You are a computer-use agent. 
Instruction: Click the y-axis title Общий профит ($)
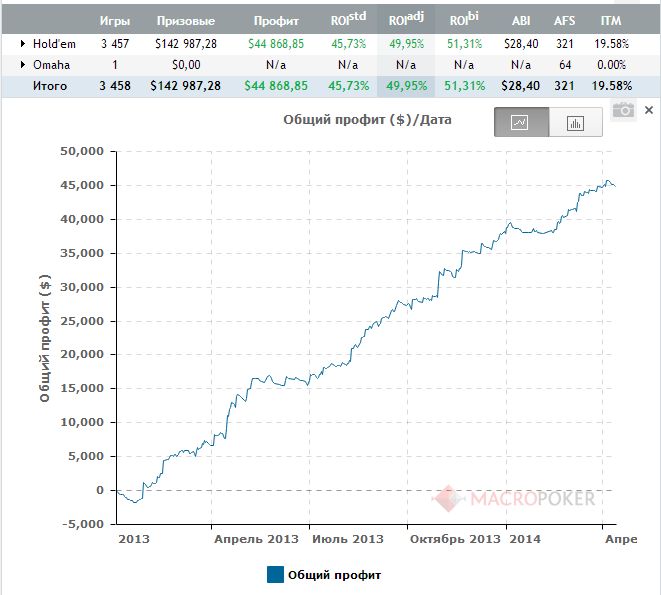[x=44, y=338]
